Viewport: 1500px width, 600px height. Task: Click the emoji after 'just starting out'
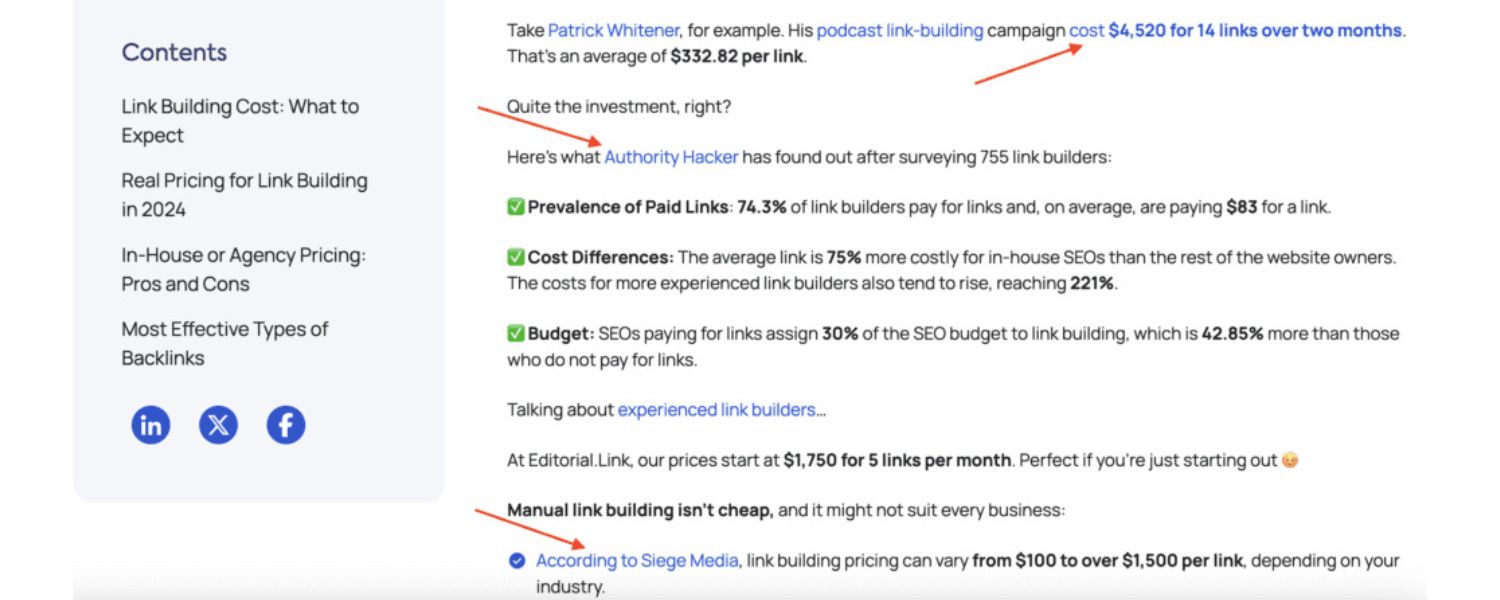pyautogui.click(x=1290, y=461)
